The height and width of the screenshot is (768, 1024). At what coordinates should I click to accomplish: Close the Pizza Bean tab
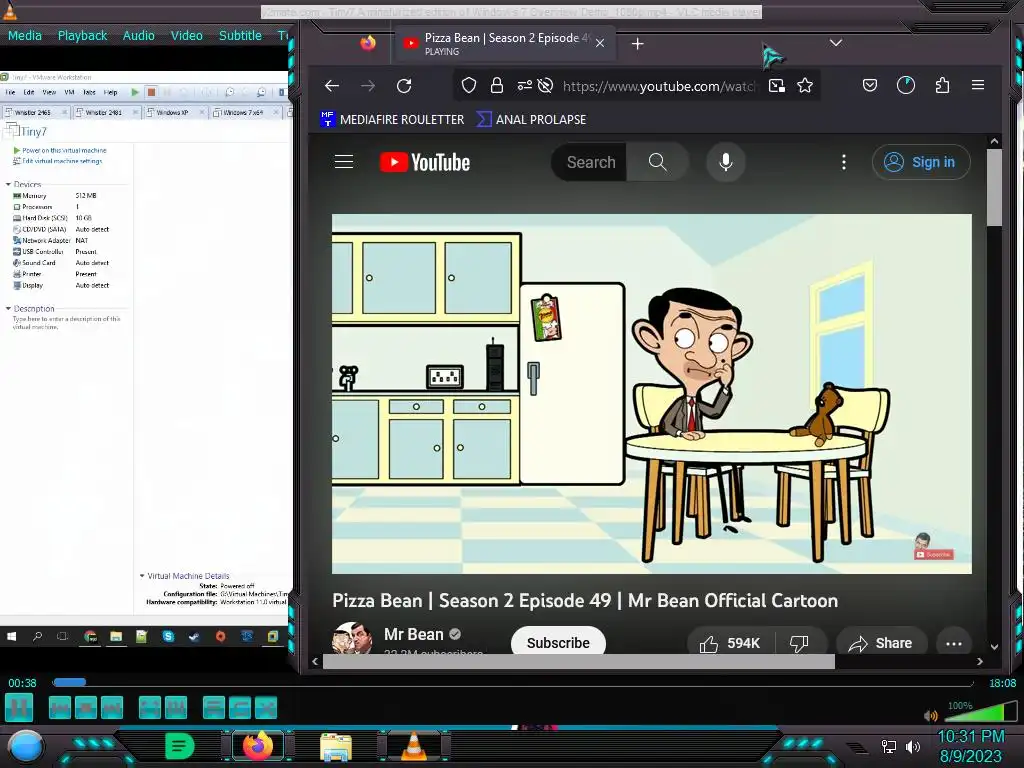click(x=600, y=43)
